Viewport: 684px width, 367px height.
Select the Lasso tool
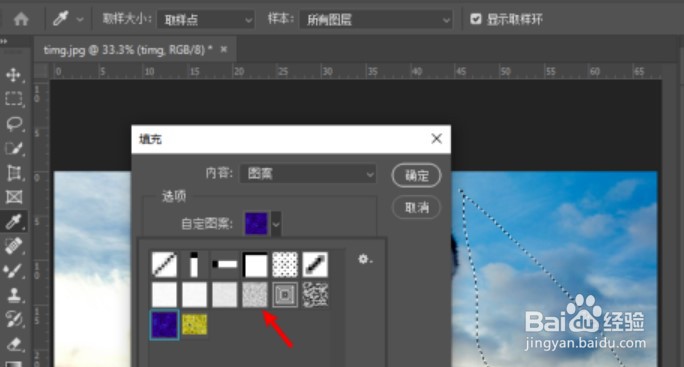click(14, 124)
